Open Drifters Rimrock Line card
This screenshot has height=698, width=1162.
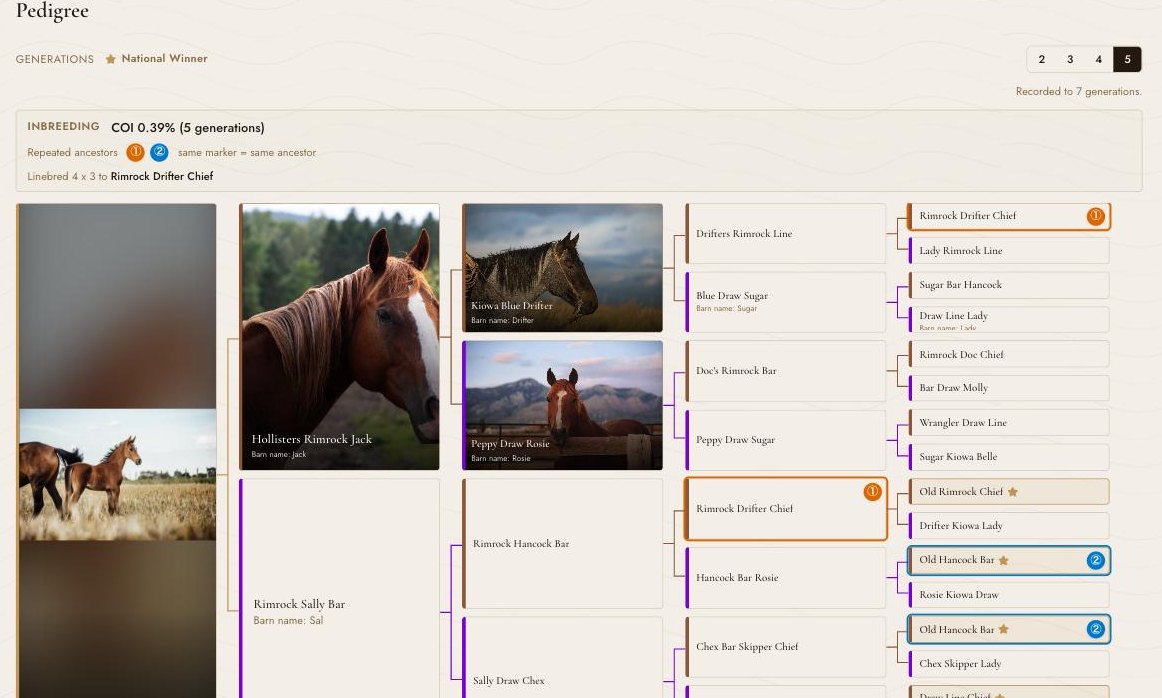(x=786, y=233)
